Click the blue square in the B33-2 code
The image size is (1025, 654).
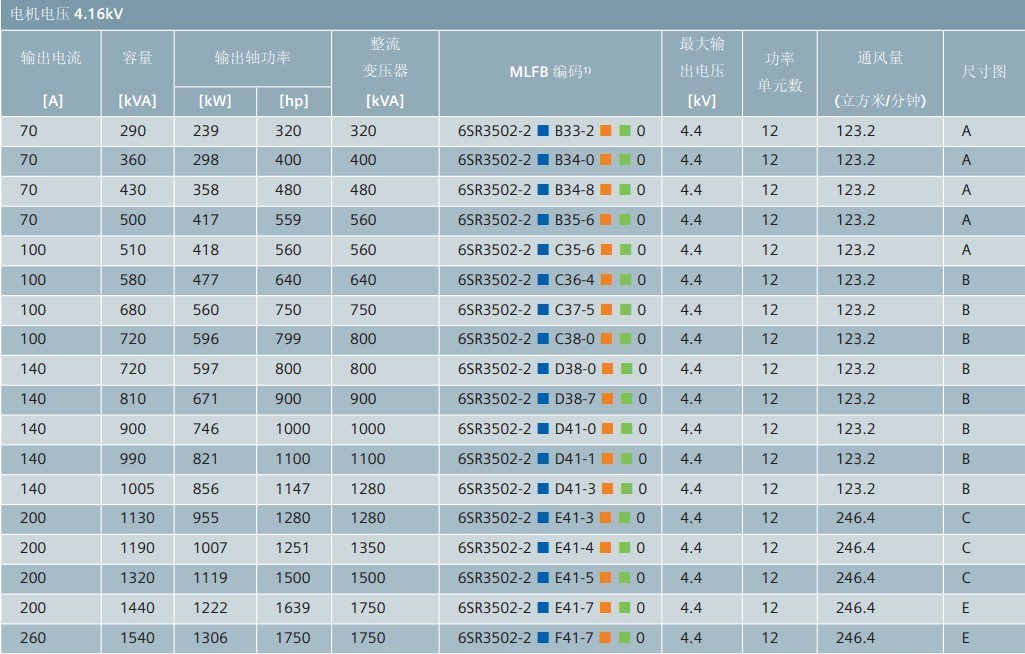pos(543,131)
